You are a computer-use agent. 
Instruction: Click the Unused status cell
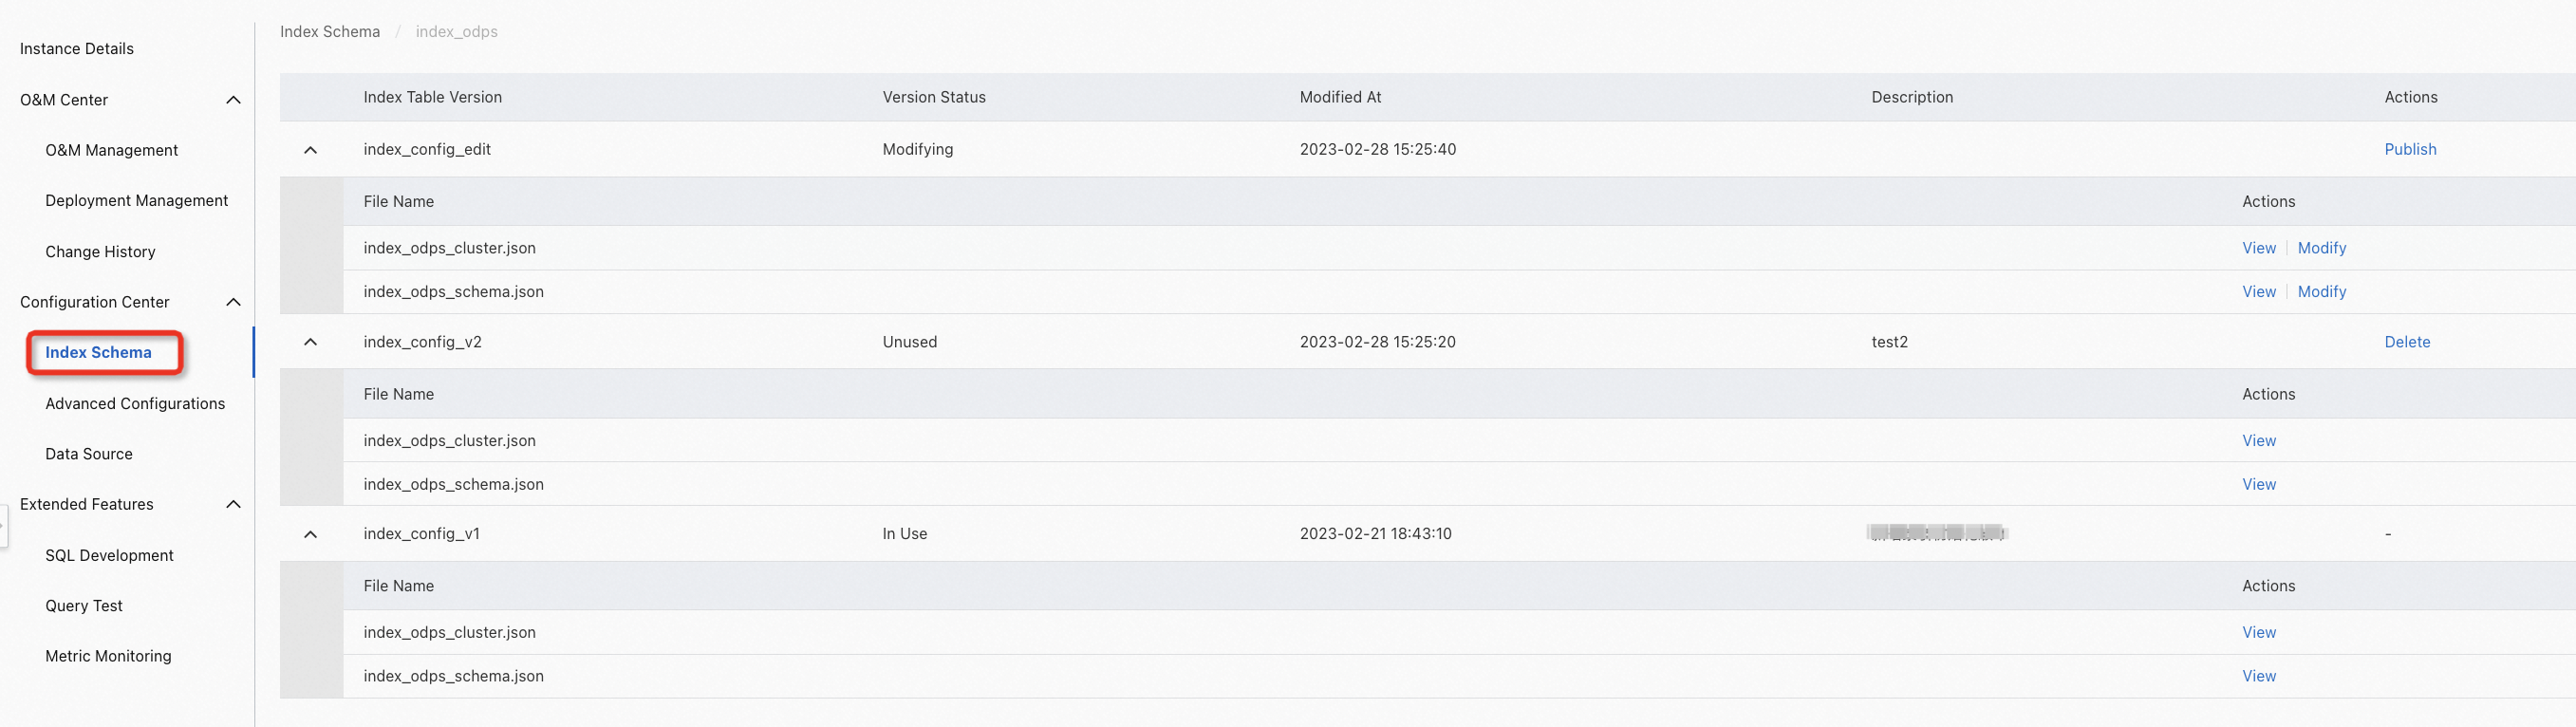click(x=909, y=342)
